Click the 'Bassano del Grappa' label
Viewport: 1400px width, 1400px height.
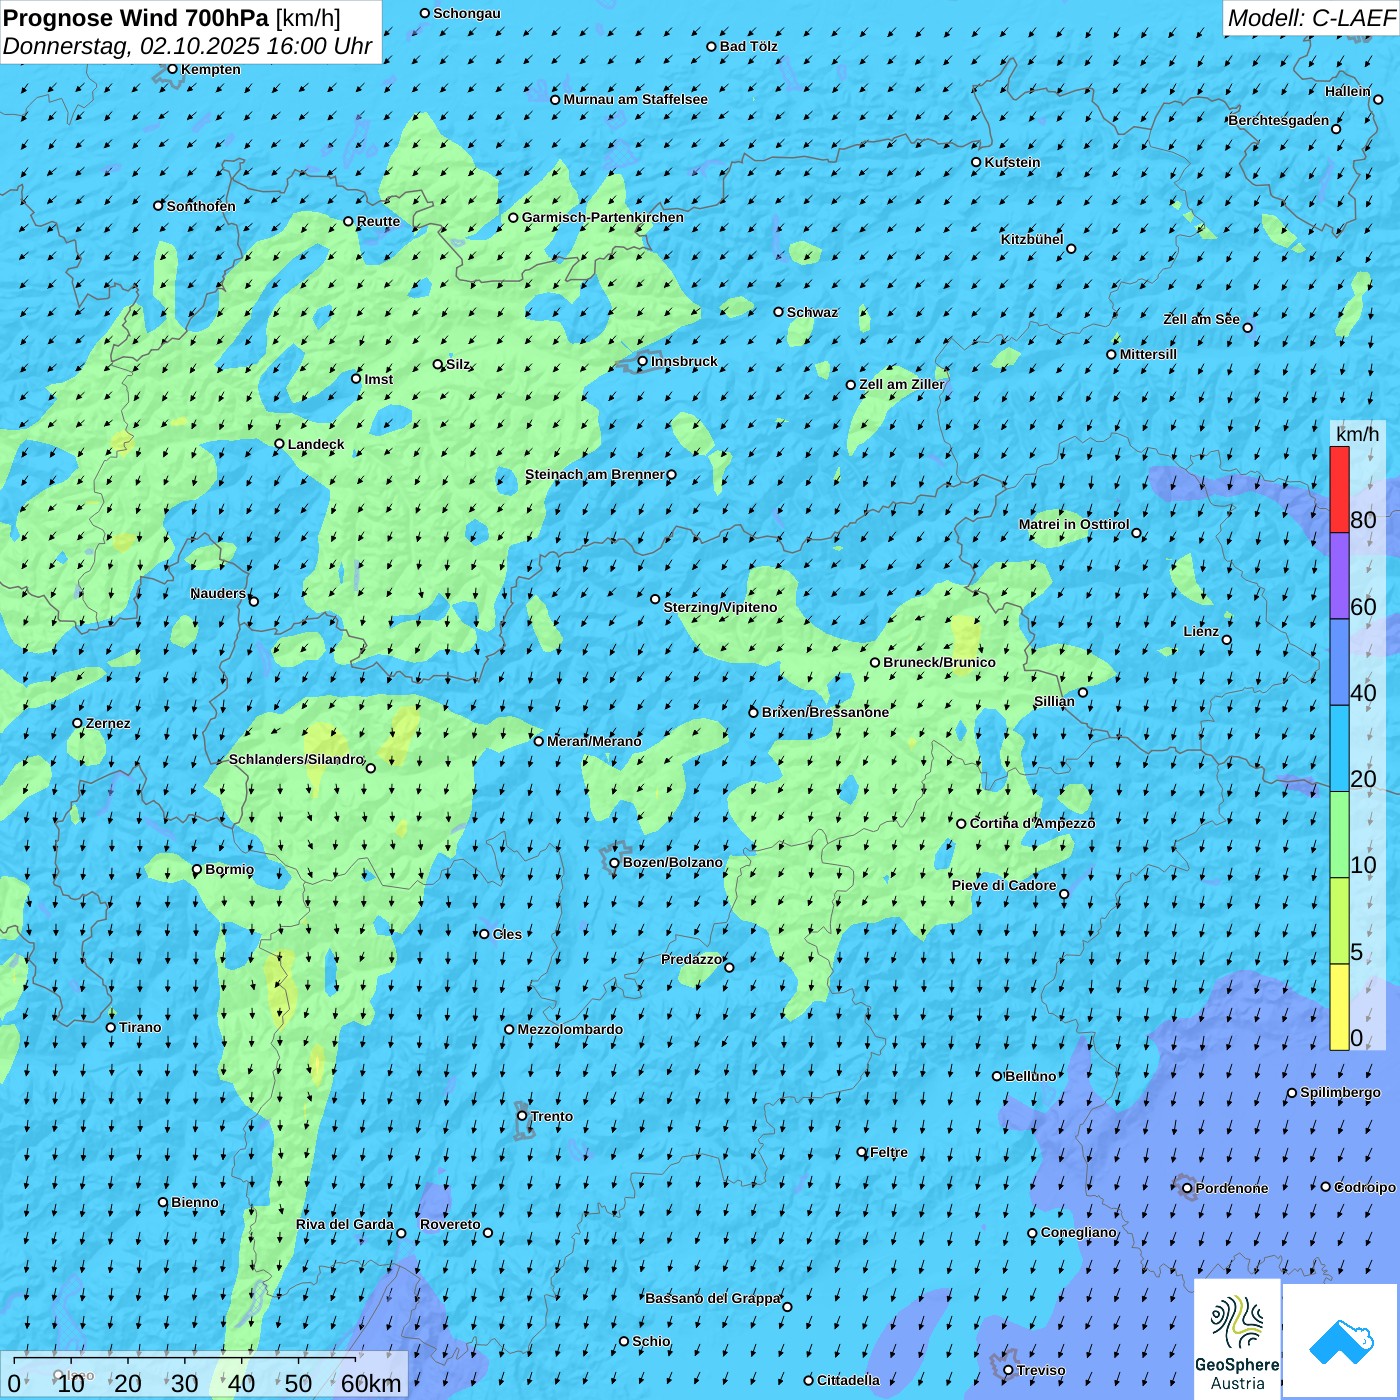713,1298
